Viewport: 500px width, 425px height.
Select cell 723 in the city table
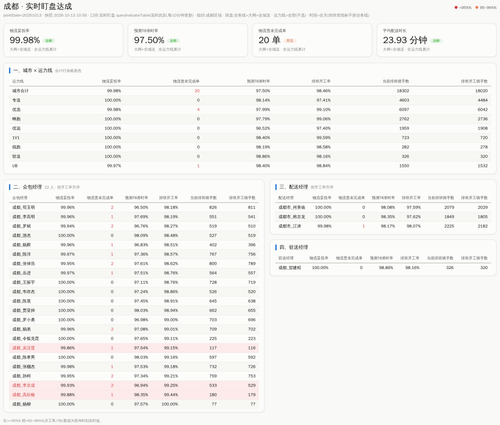click(x=405, y=137)
